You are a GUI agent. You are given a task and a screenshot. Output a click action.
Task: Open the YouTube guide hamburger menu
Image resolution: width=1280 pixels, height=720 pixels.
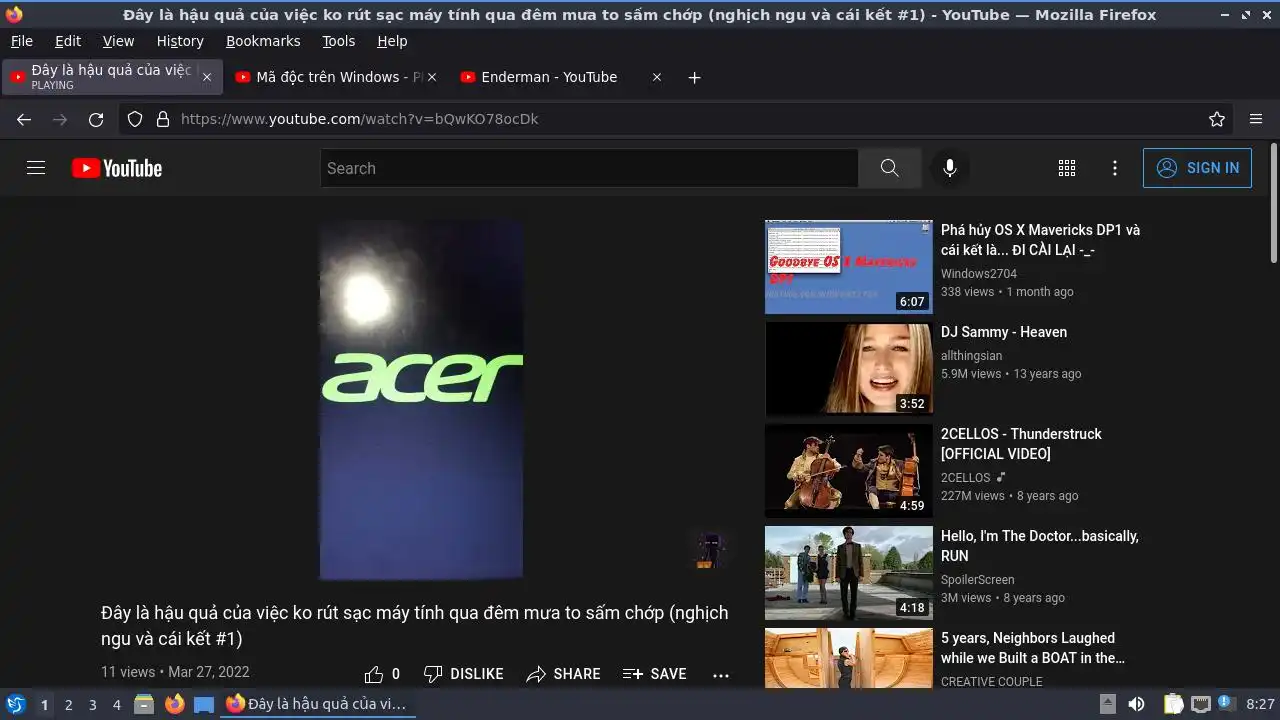coord(36,168)
